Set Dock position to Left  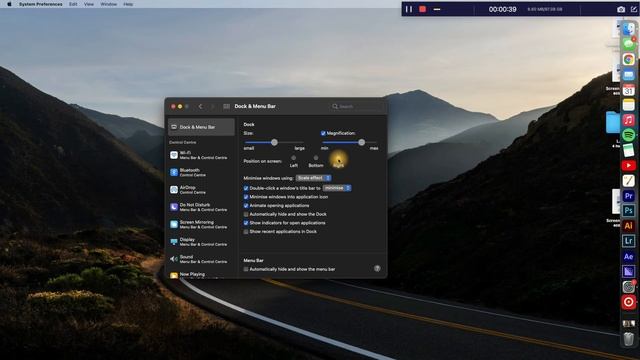[293, 158]
